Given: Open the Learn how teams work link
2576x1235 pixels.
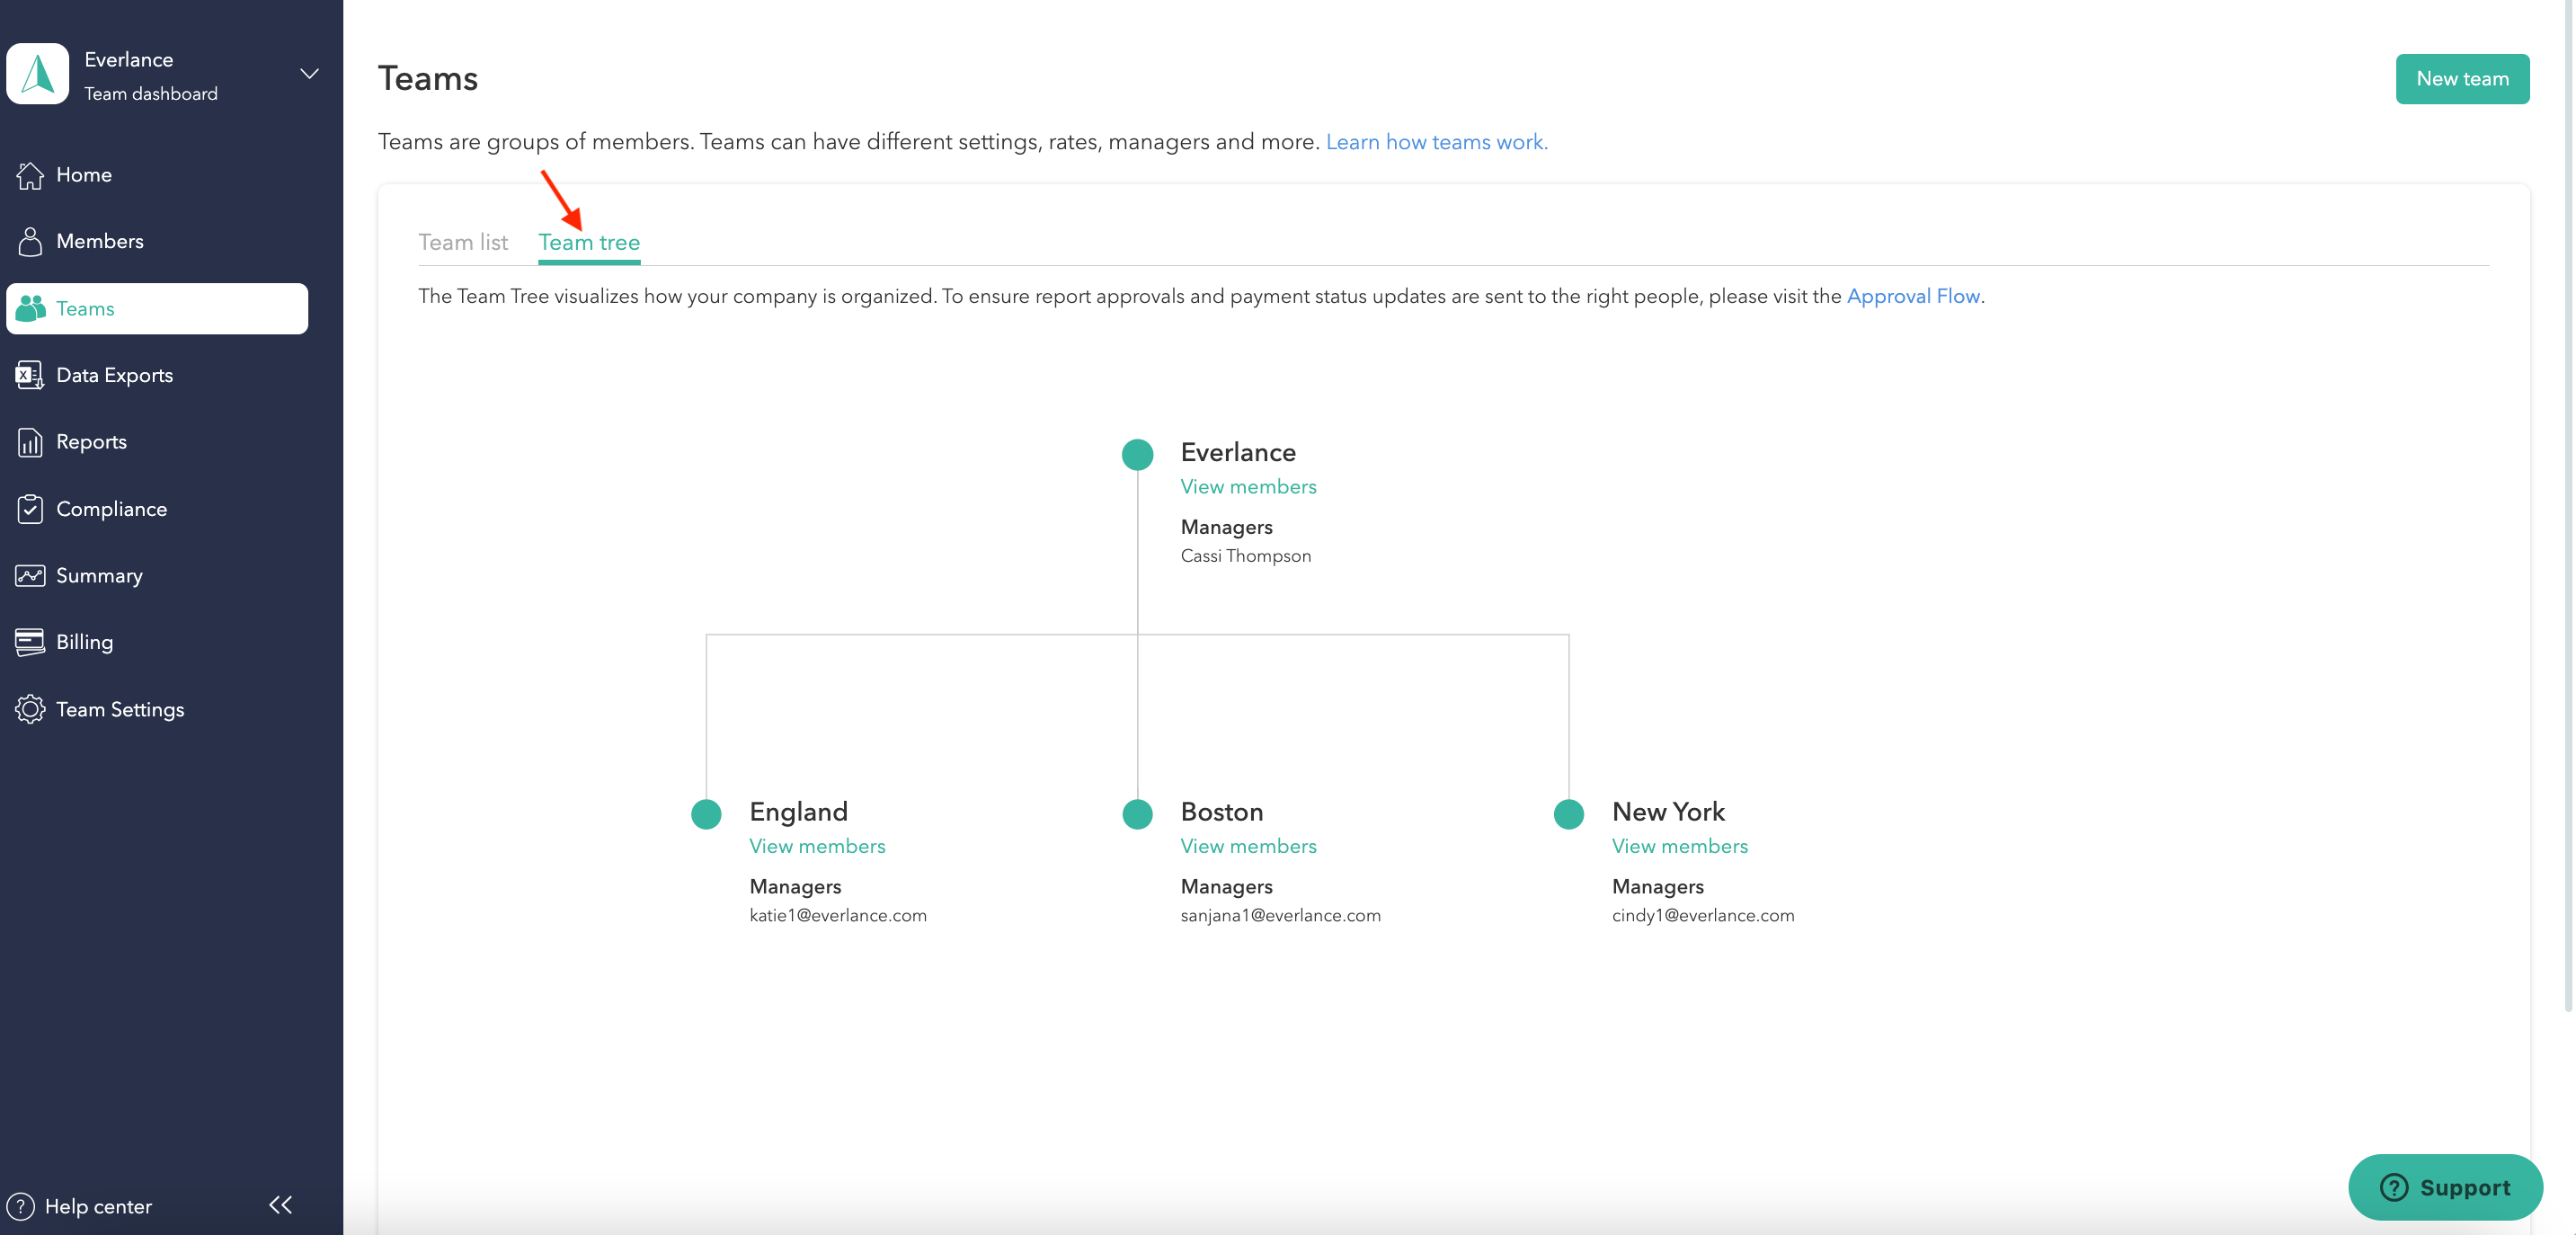Looking at the screenshot, I should pyautogui.click(x=1436, y=142).
